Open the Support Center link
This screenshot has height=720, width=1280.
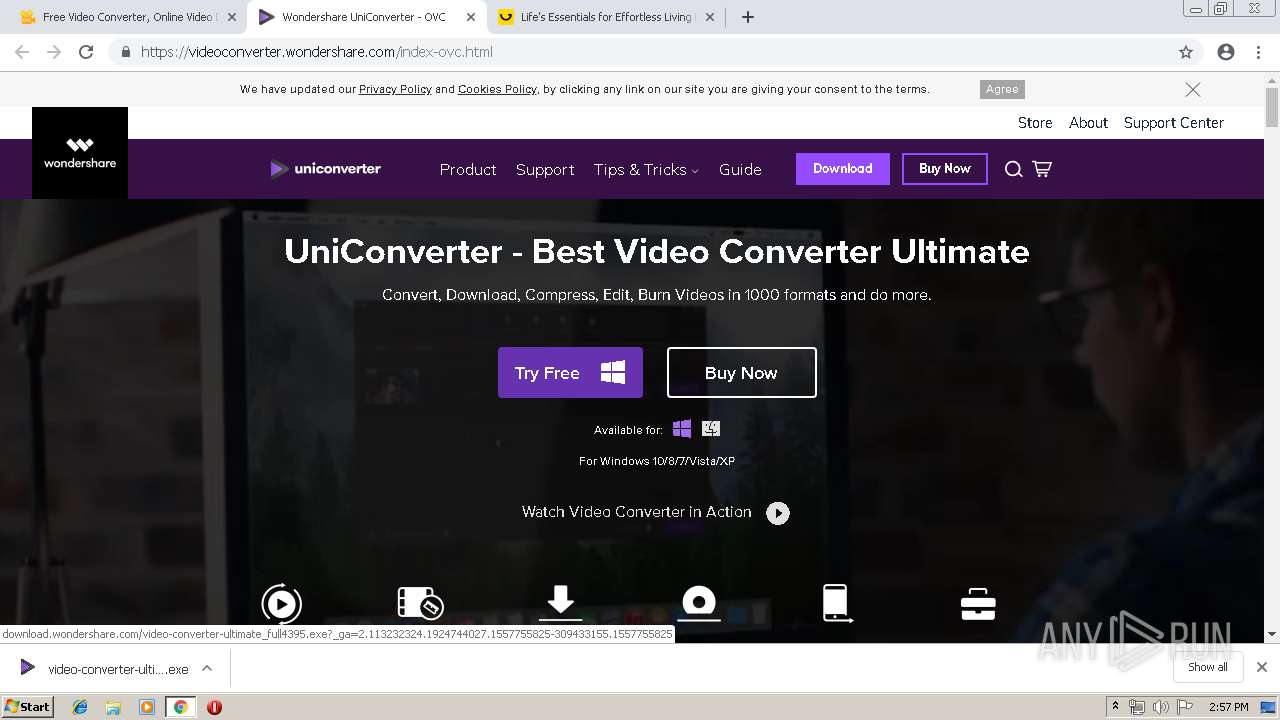pyautogui.click(x=1174, y=123)
